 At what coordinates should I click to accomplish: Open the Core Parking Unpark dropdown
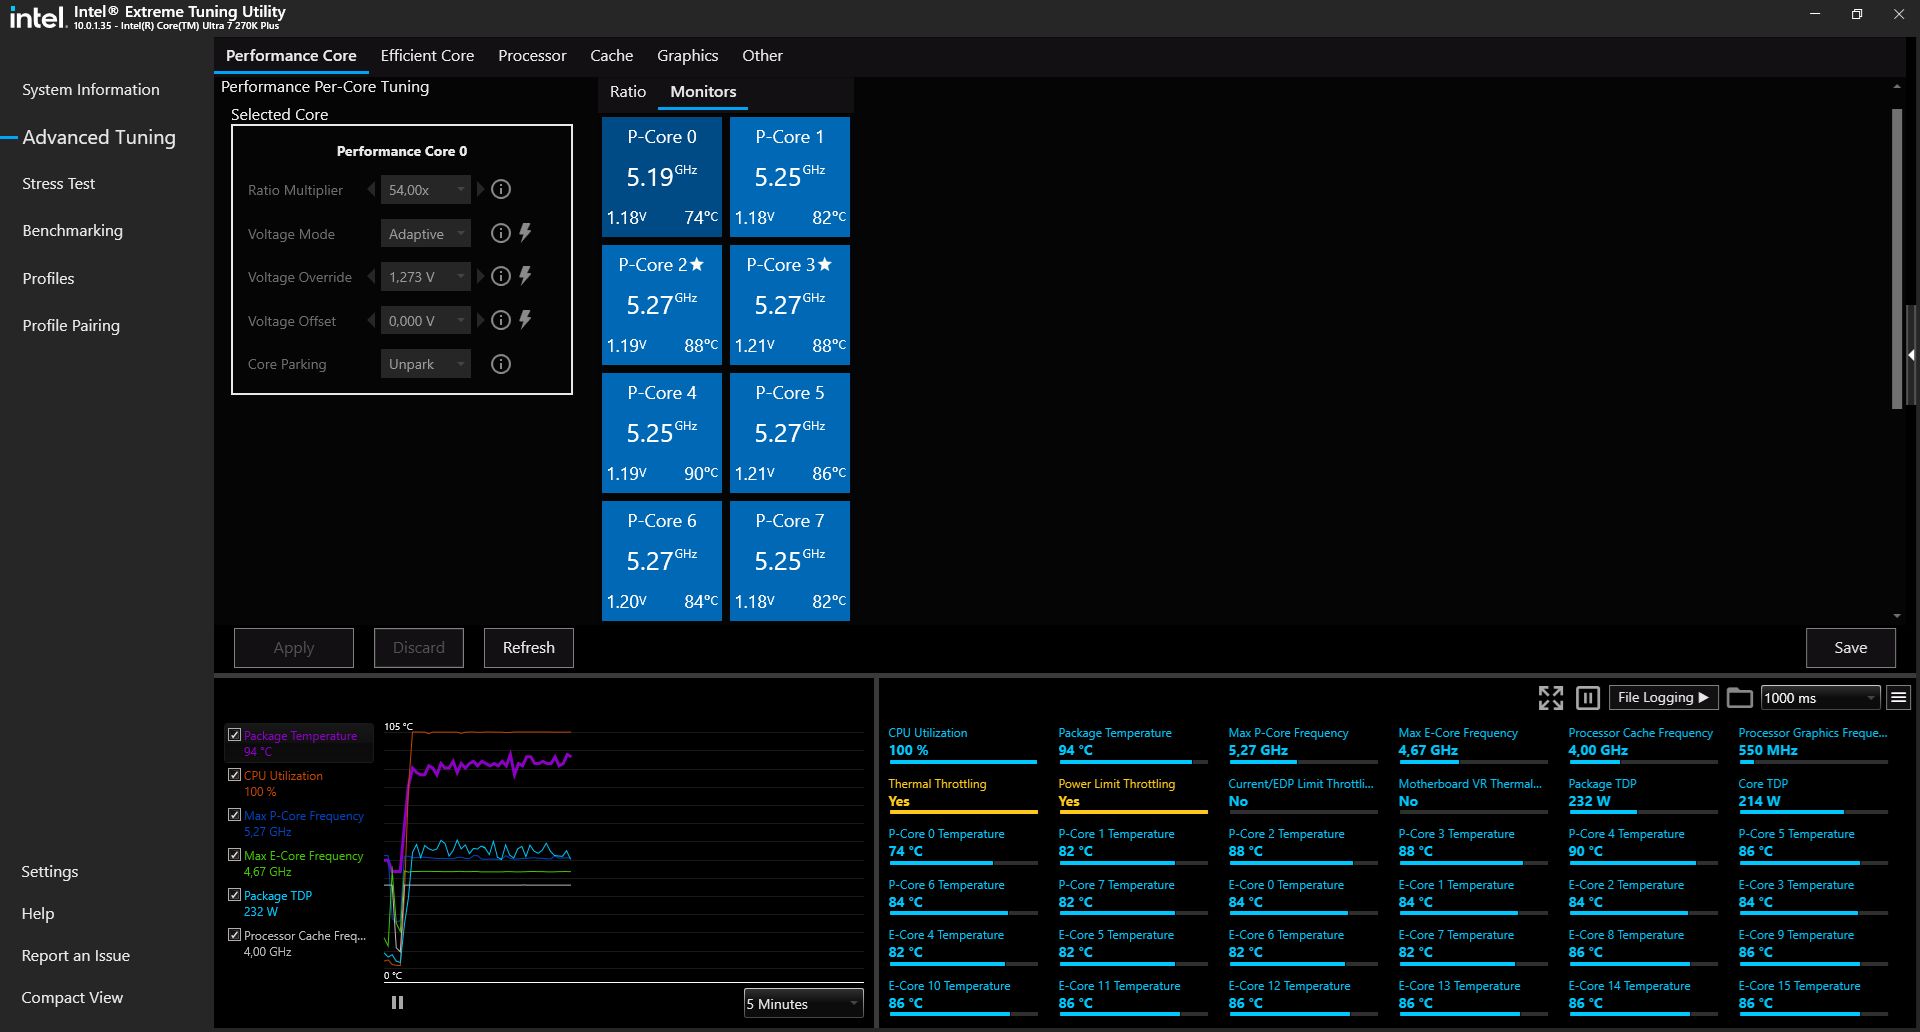(425, 364)
